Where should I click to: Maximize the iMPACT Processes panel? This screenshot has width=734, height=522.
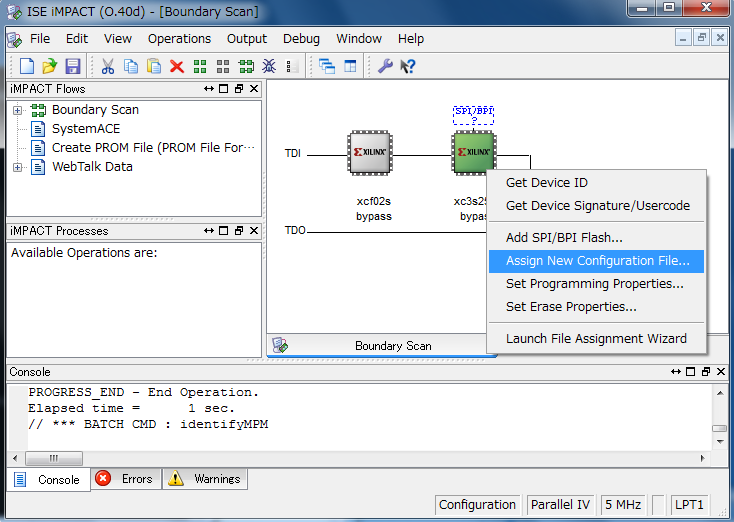pos(224,230)
